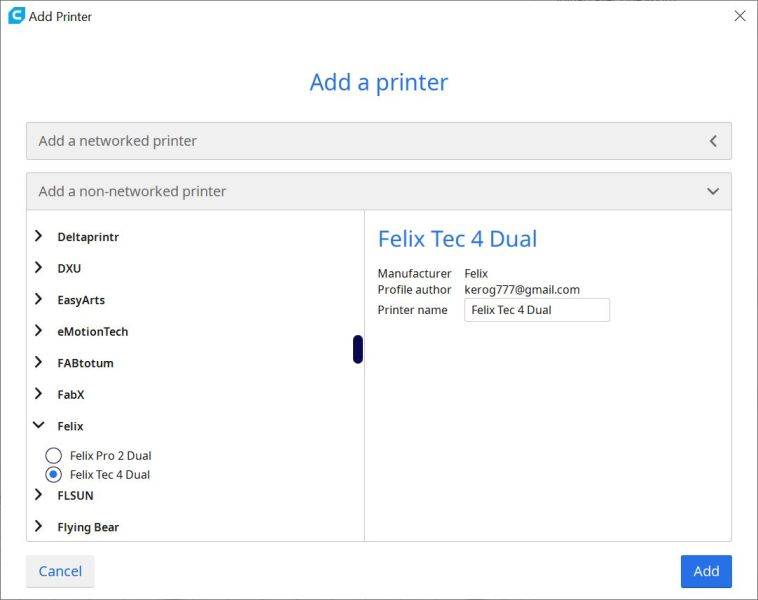758x600 pixels.
Task: Click the Felix Tec 4 Dual heading
Action: pos(457,239)
